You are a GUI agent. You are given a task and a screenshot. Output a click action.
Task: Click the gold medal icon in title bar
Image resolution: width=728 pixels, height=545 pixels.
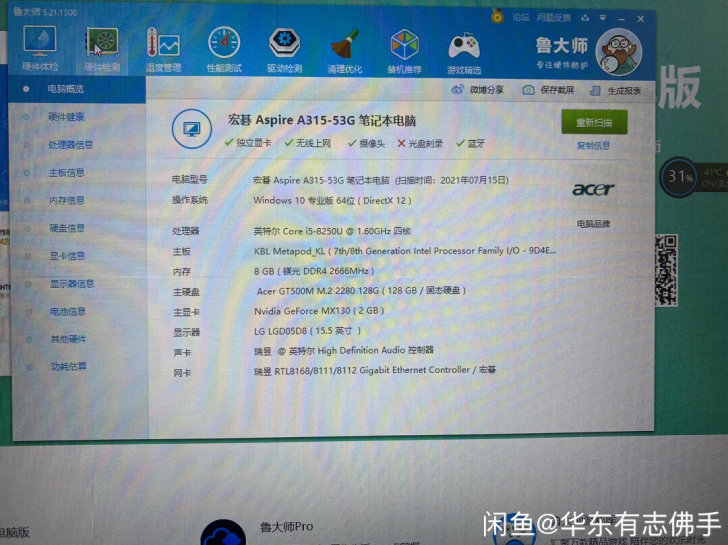tap(497, 17)
